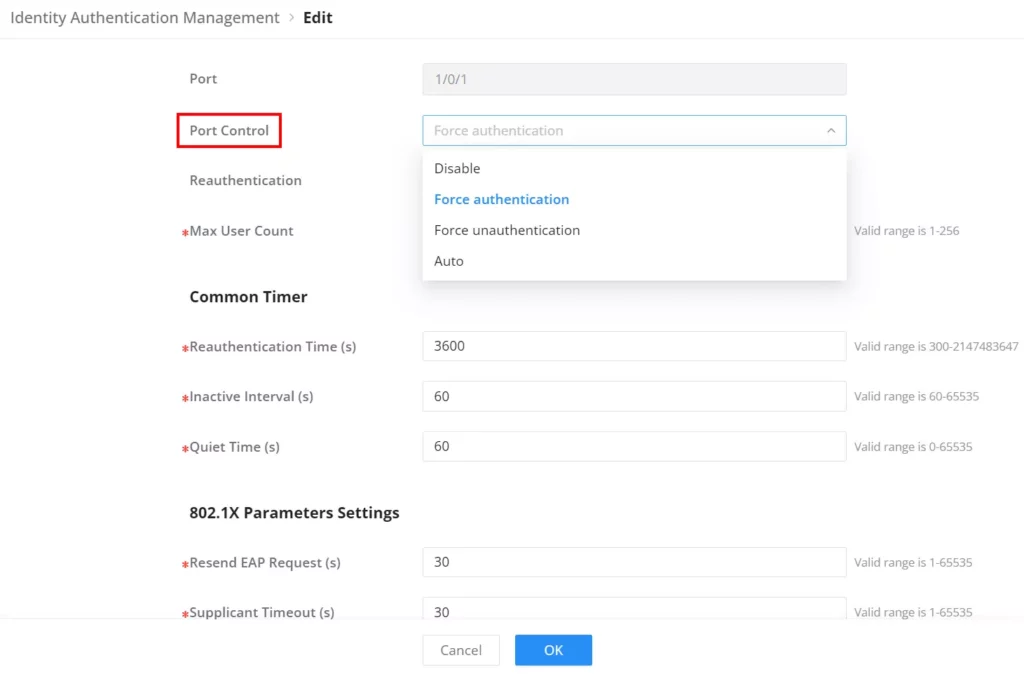Edit the Reauthentication Time field
The width and height of the screenshot is (1024, 674).
[634, 346]
